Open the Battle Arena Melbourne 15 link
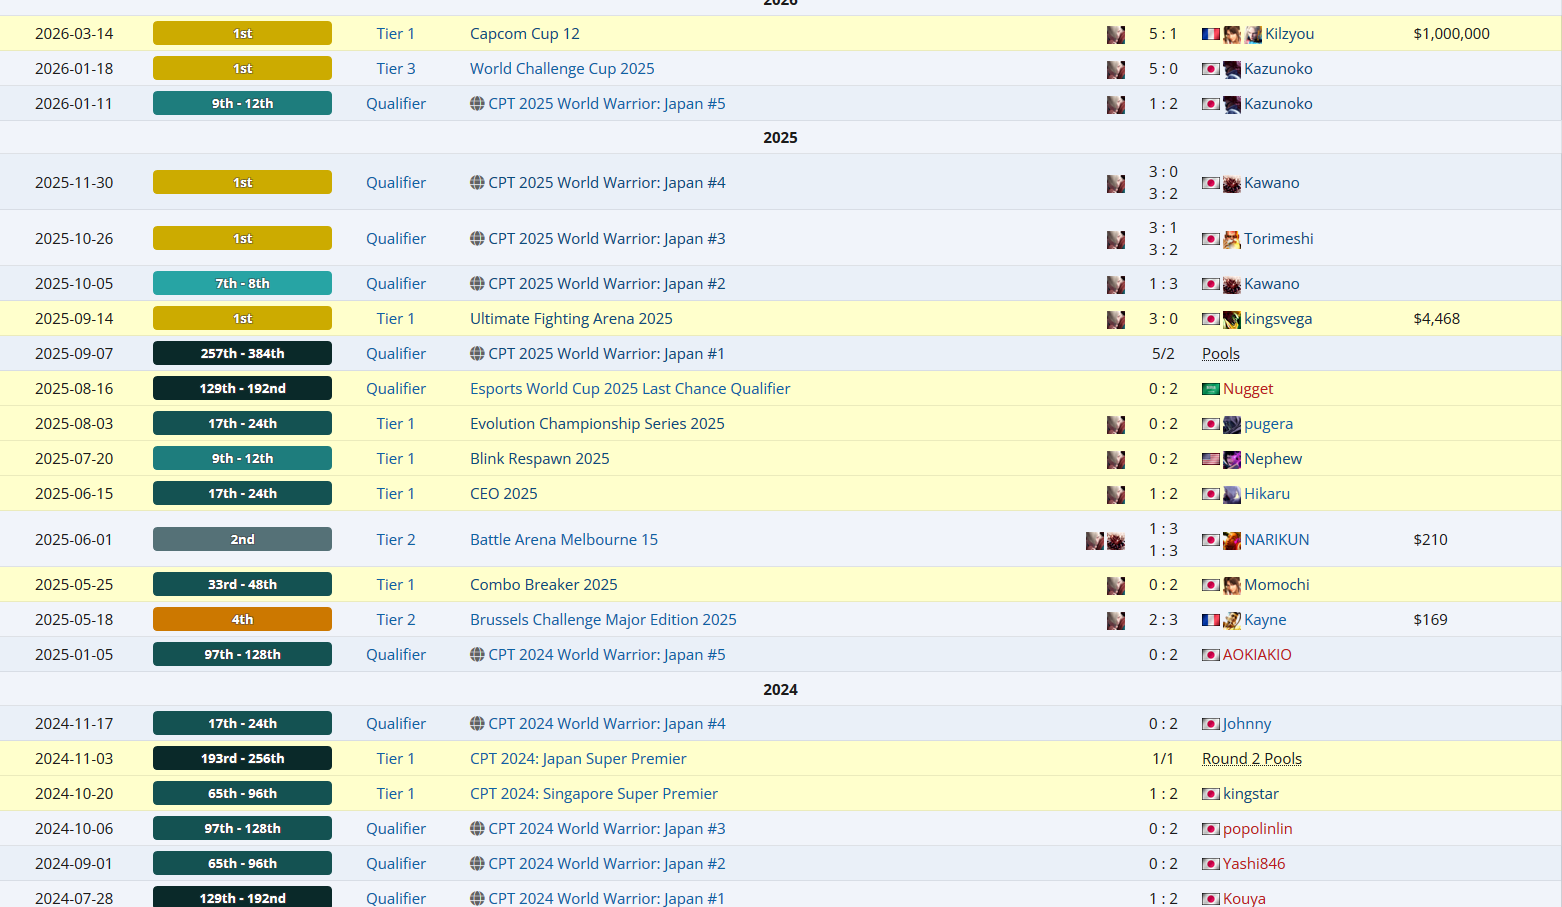The height and width of the screenshot is (907, 1562). (564, 540)
